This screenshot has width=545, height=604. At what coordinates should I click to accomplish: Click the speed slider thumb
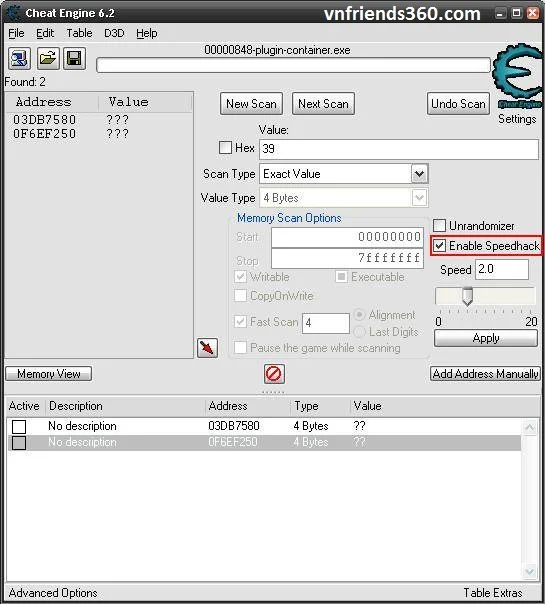click(467, 296)
